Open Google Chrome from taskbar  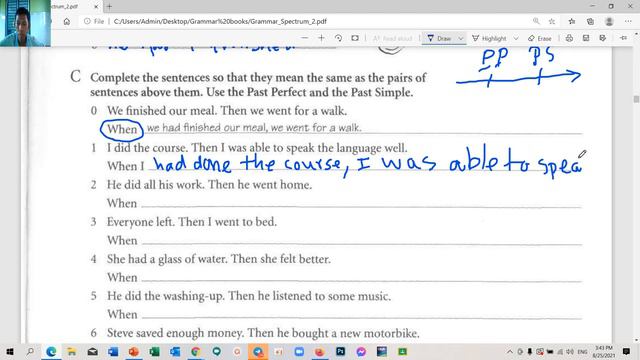pos(196,351)
